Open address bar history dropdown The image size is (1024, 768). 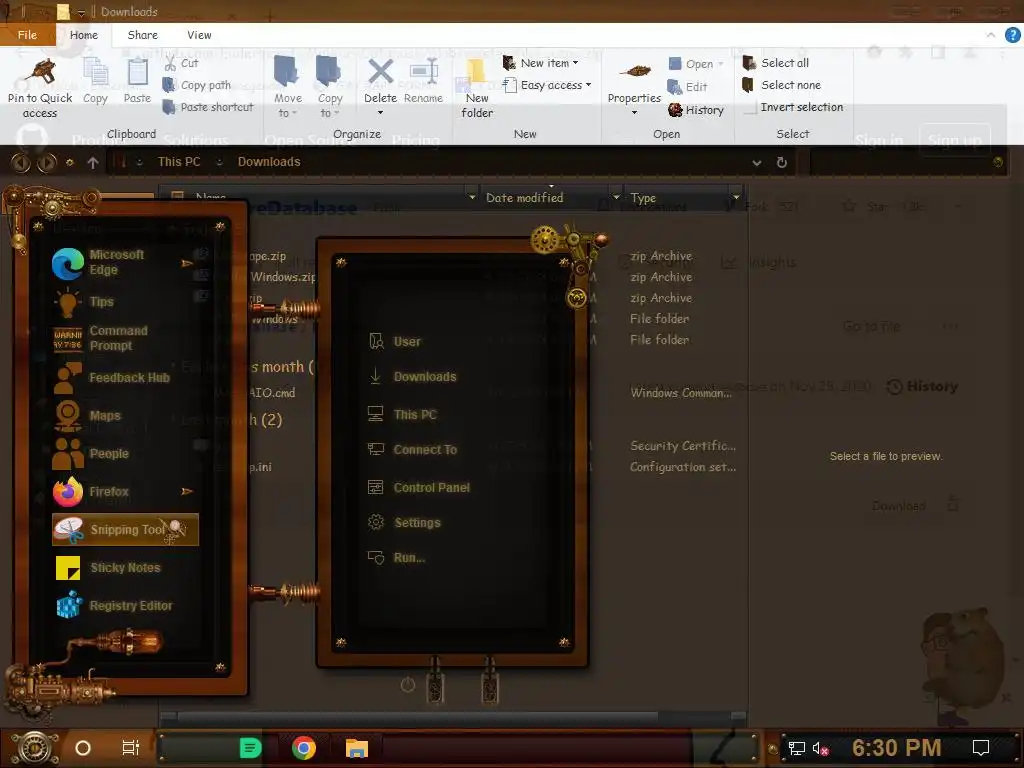tap(756, 163)
